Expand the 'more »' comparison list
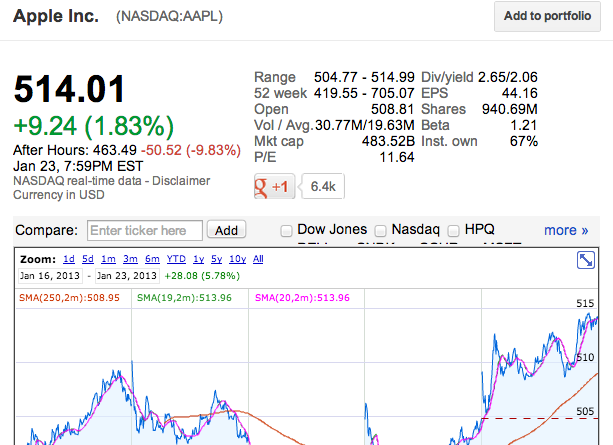 (566, 230)
